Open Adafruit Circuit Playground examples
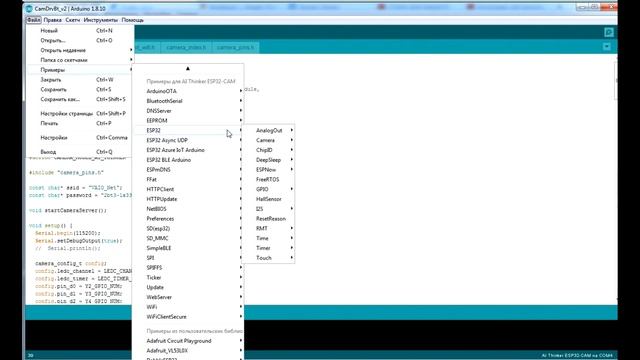640x360 pixels. (x=188, y=340)
